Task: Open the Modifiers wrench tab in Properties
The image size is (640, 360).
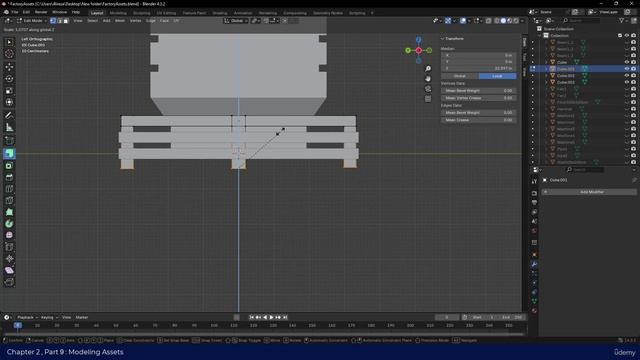Action: [x=534, y=264]
